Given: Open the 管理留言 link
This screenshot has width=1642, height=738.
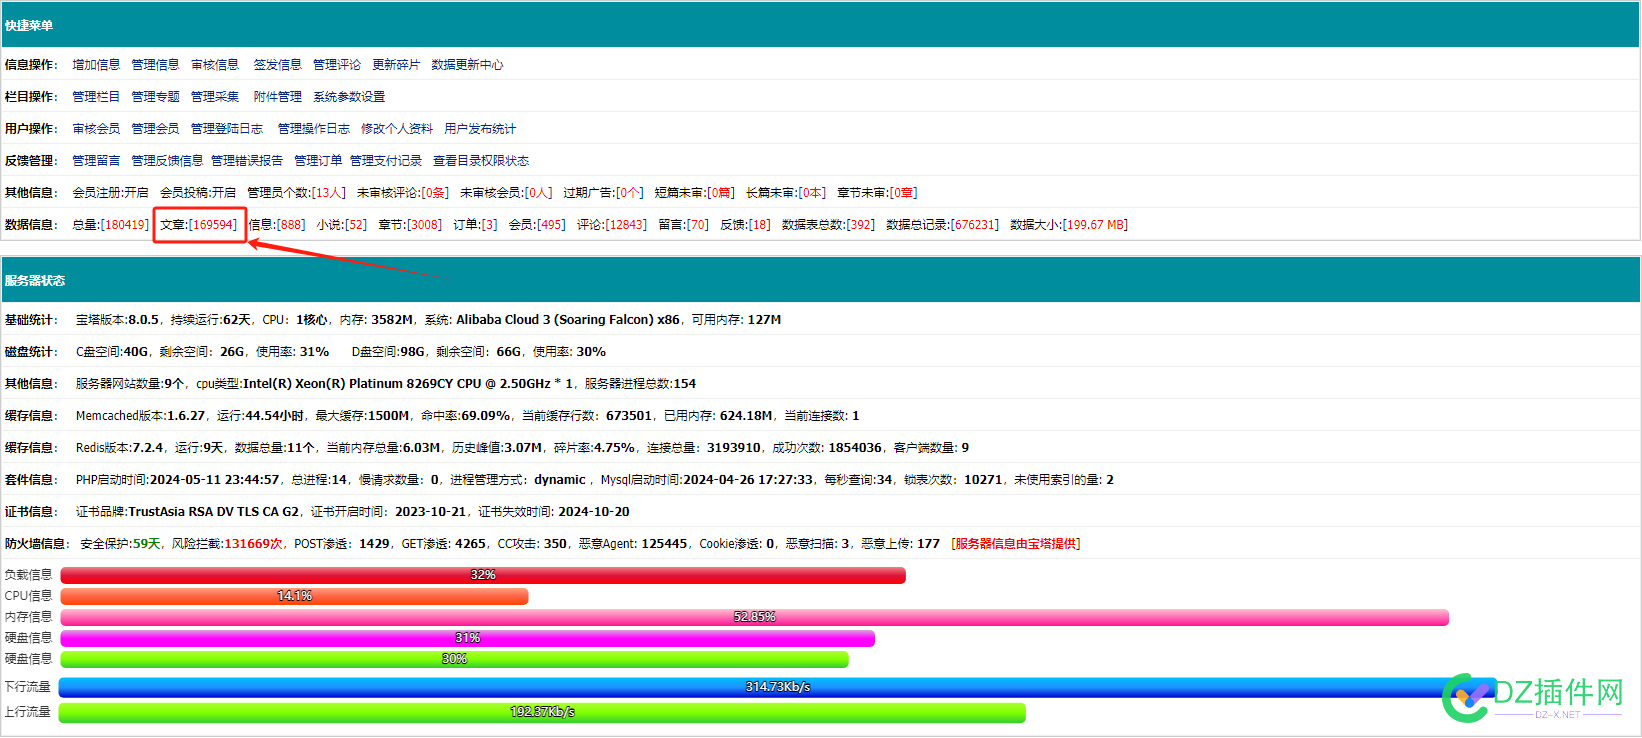Looking at the screenshot, I should tap(96, 161).
